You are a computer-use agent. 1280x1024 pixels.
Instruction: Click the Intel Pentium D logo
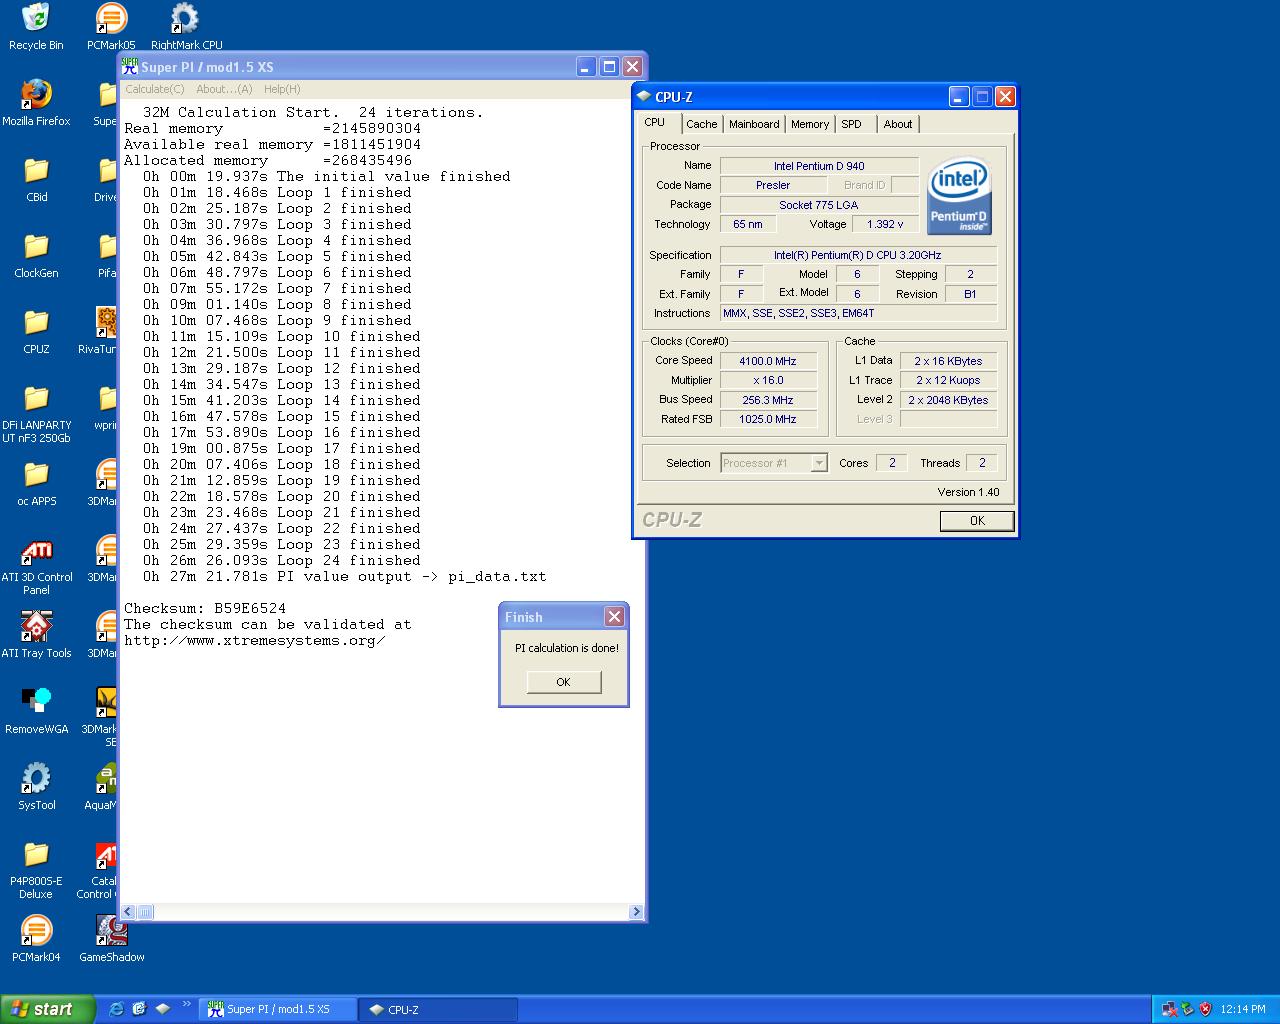(x=959, y=196)
